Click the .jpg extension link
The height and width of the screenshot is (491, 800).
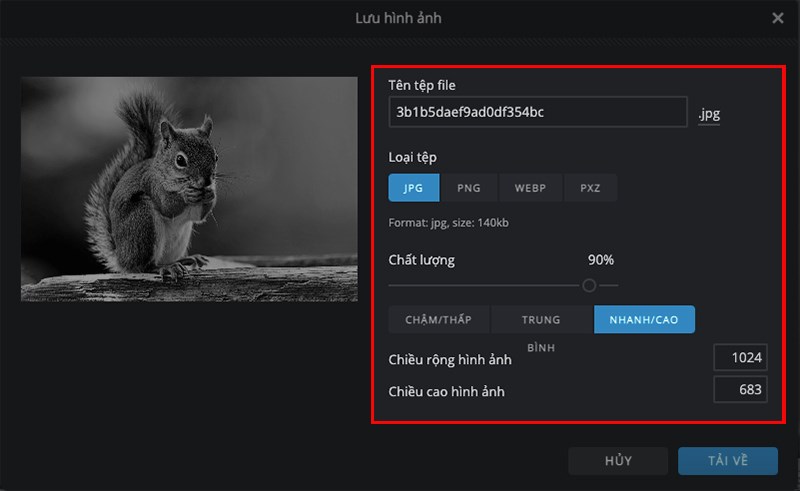click(x=709, y=114)
